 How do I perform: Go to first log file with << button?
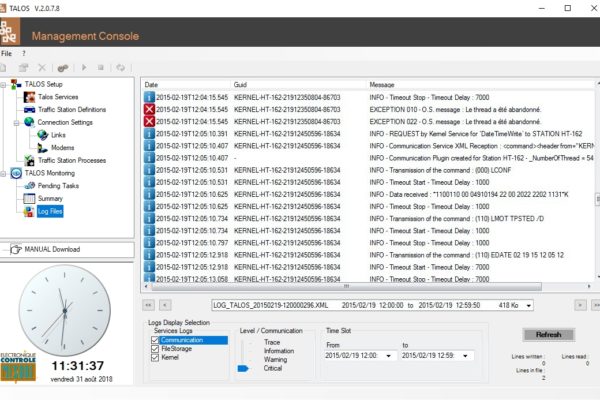click(148, 305)
